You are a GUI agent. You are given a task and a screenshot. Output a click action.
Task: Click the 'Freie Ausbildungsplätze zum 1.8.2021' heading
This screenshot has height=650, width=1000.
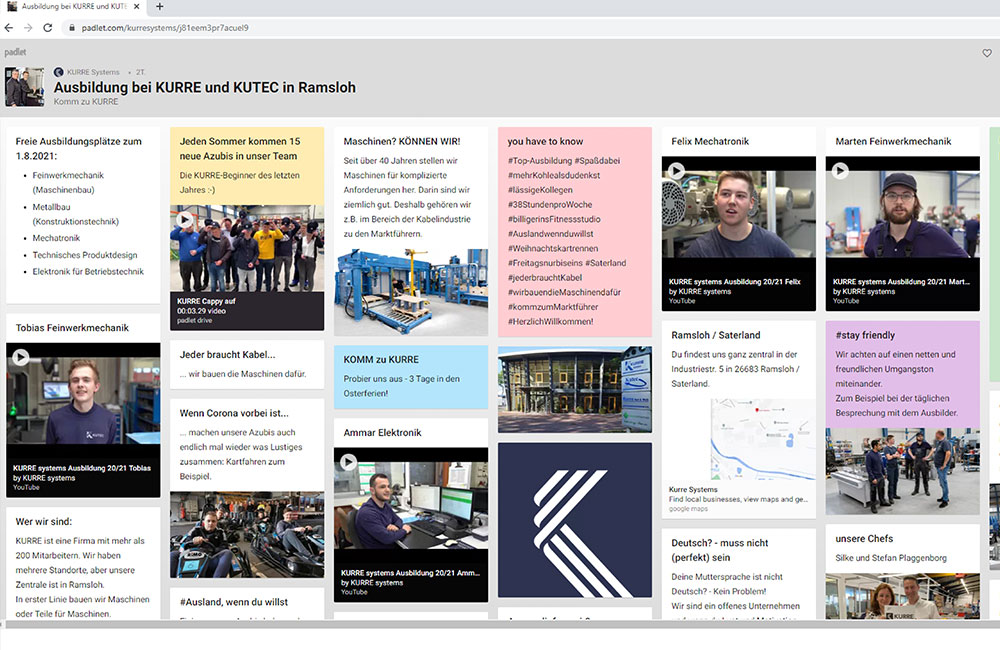coord(78,149)
